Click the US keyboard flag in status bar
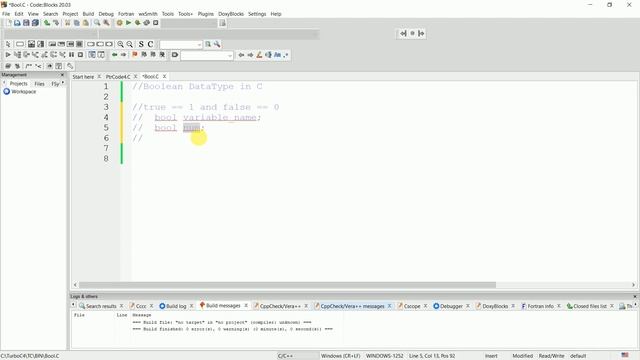 pyautogui.click(x=625, y=356)
